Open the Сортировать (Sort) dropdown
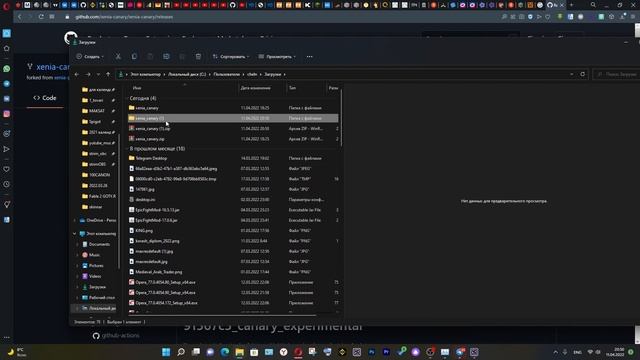Viewport: 640px width, 360px height. coord(231,56)
